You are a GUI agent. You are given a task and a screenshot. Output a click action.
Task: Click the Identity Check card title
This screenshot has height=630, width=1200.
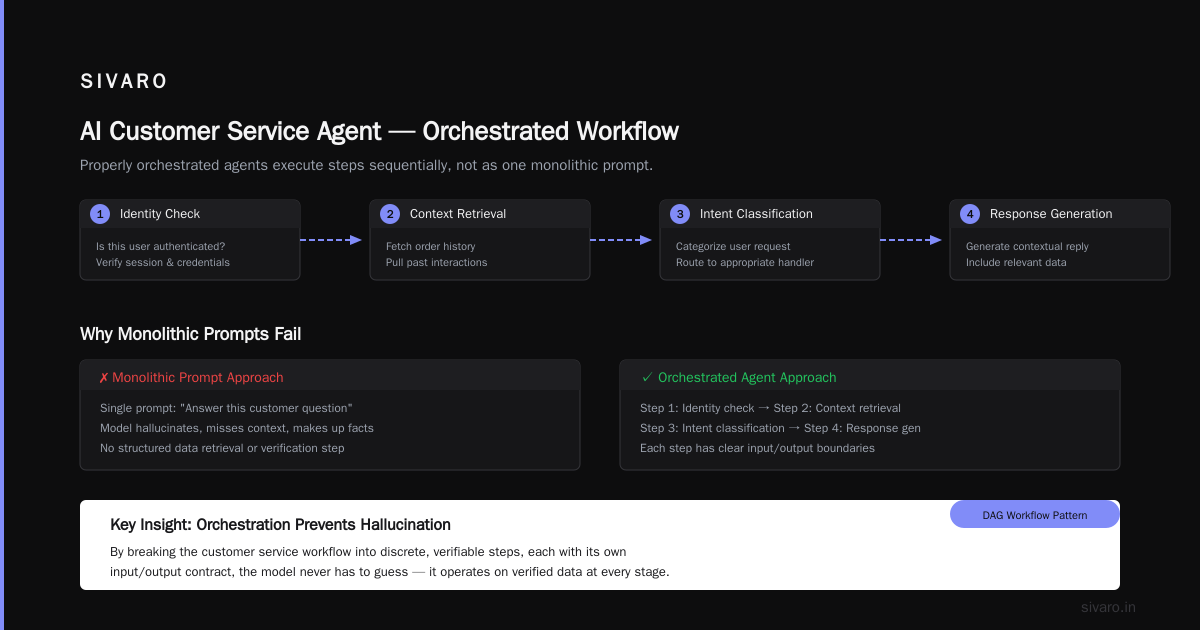point(160,214)
